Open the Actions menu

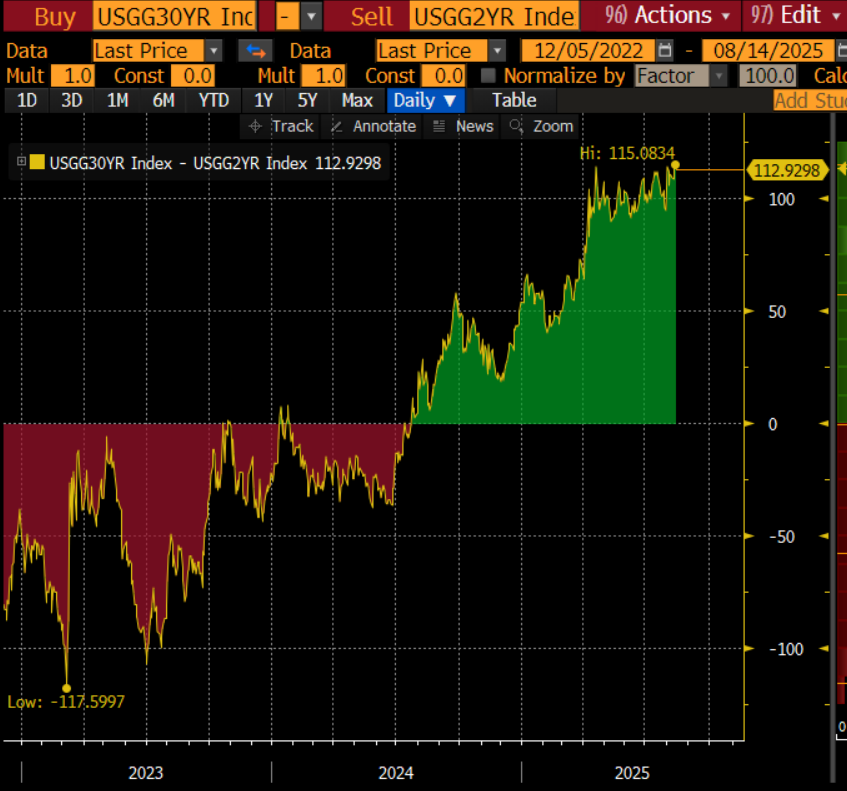[668, 16]
